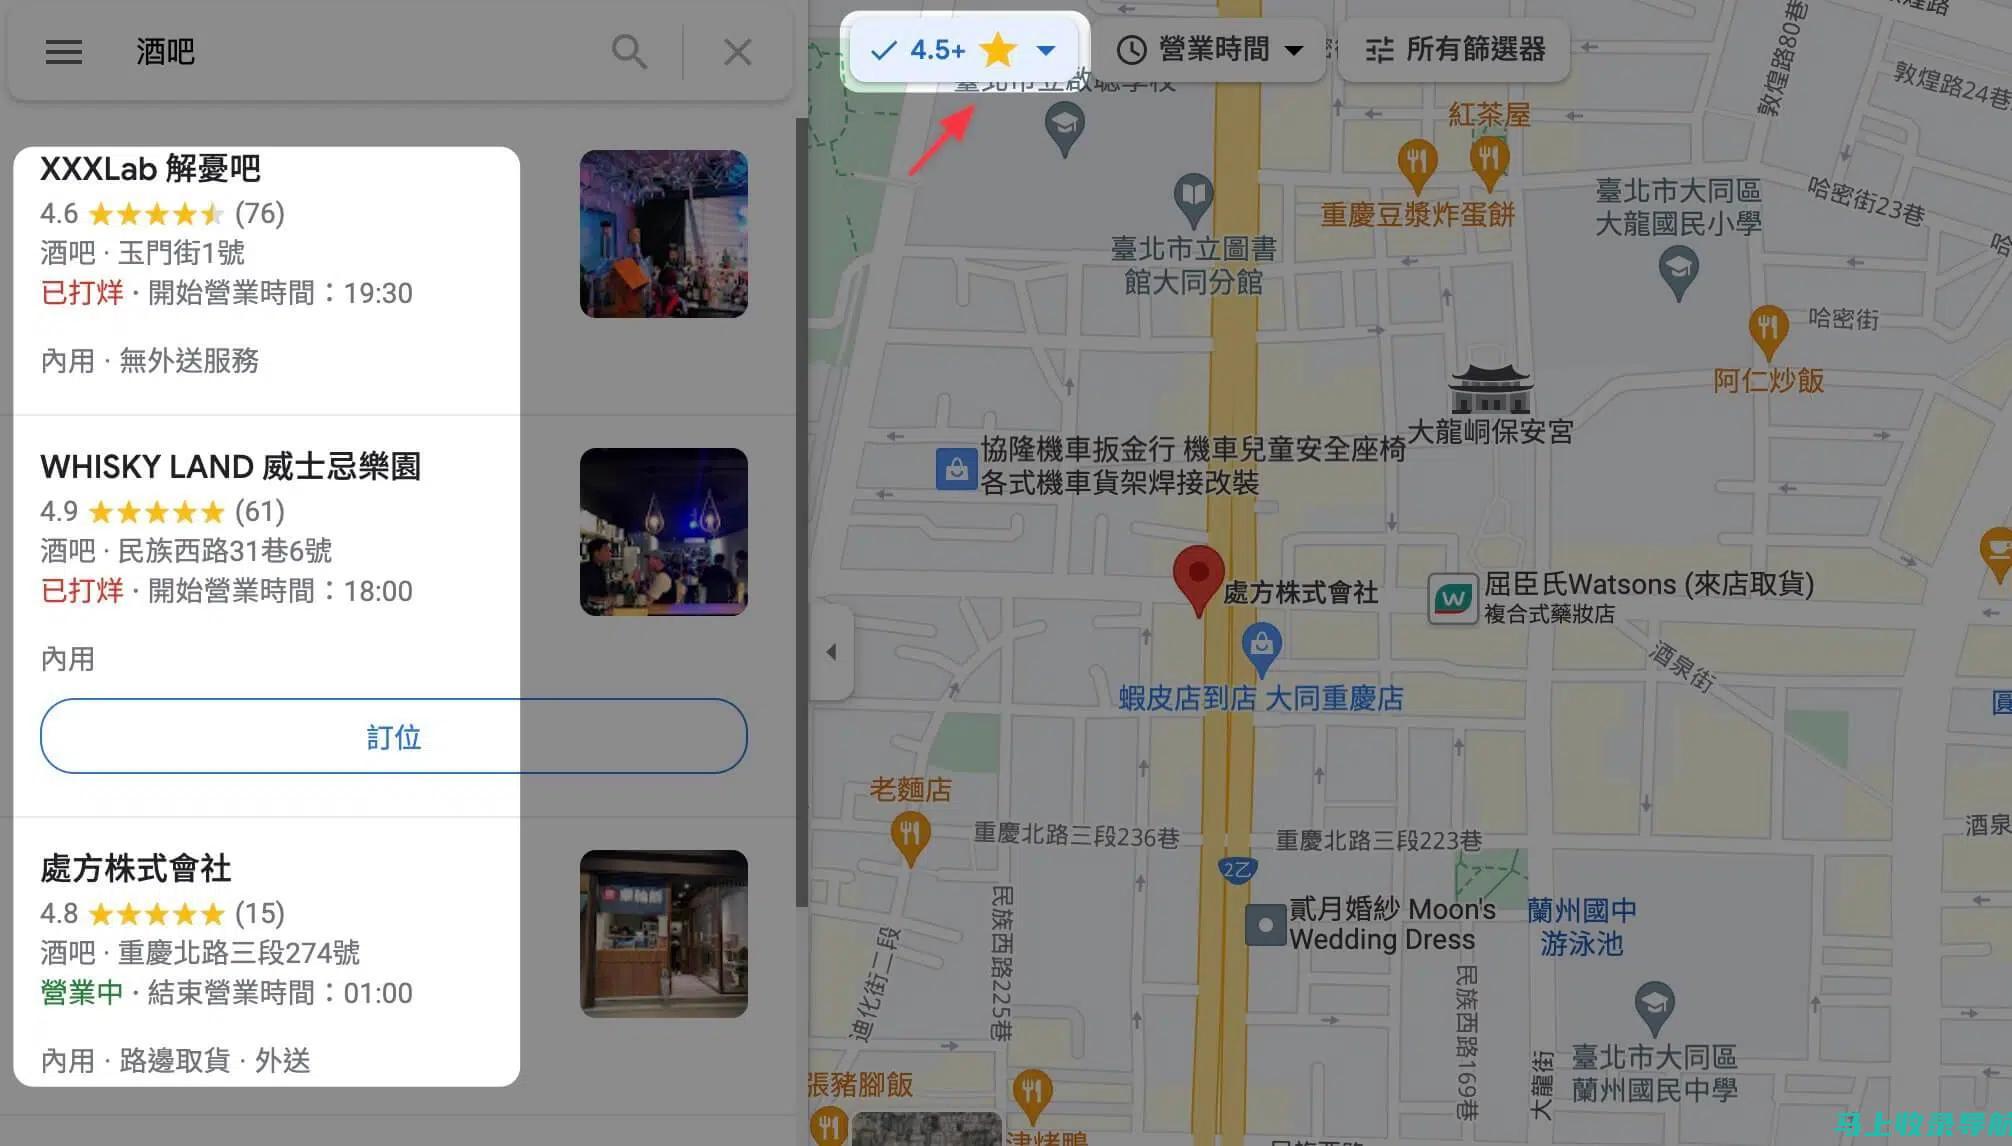The width and height of the screenshot is (2012, 1146).
Task: View 處方株式會社 storefront thumbnail
Action: (x=664, y=934)
